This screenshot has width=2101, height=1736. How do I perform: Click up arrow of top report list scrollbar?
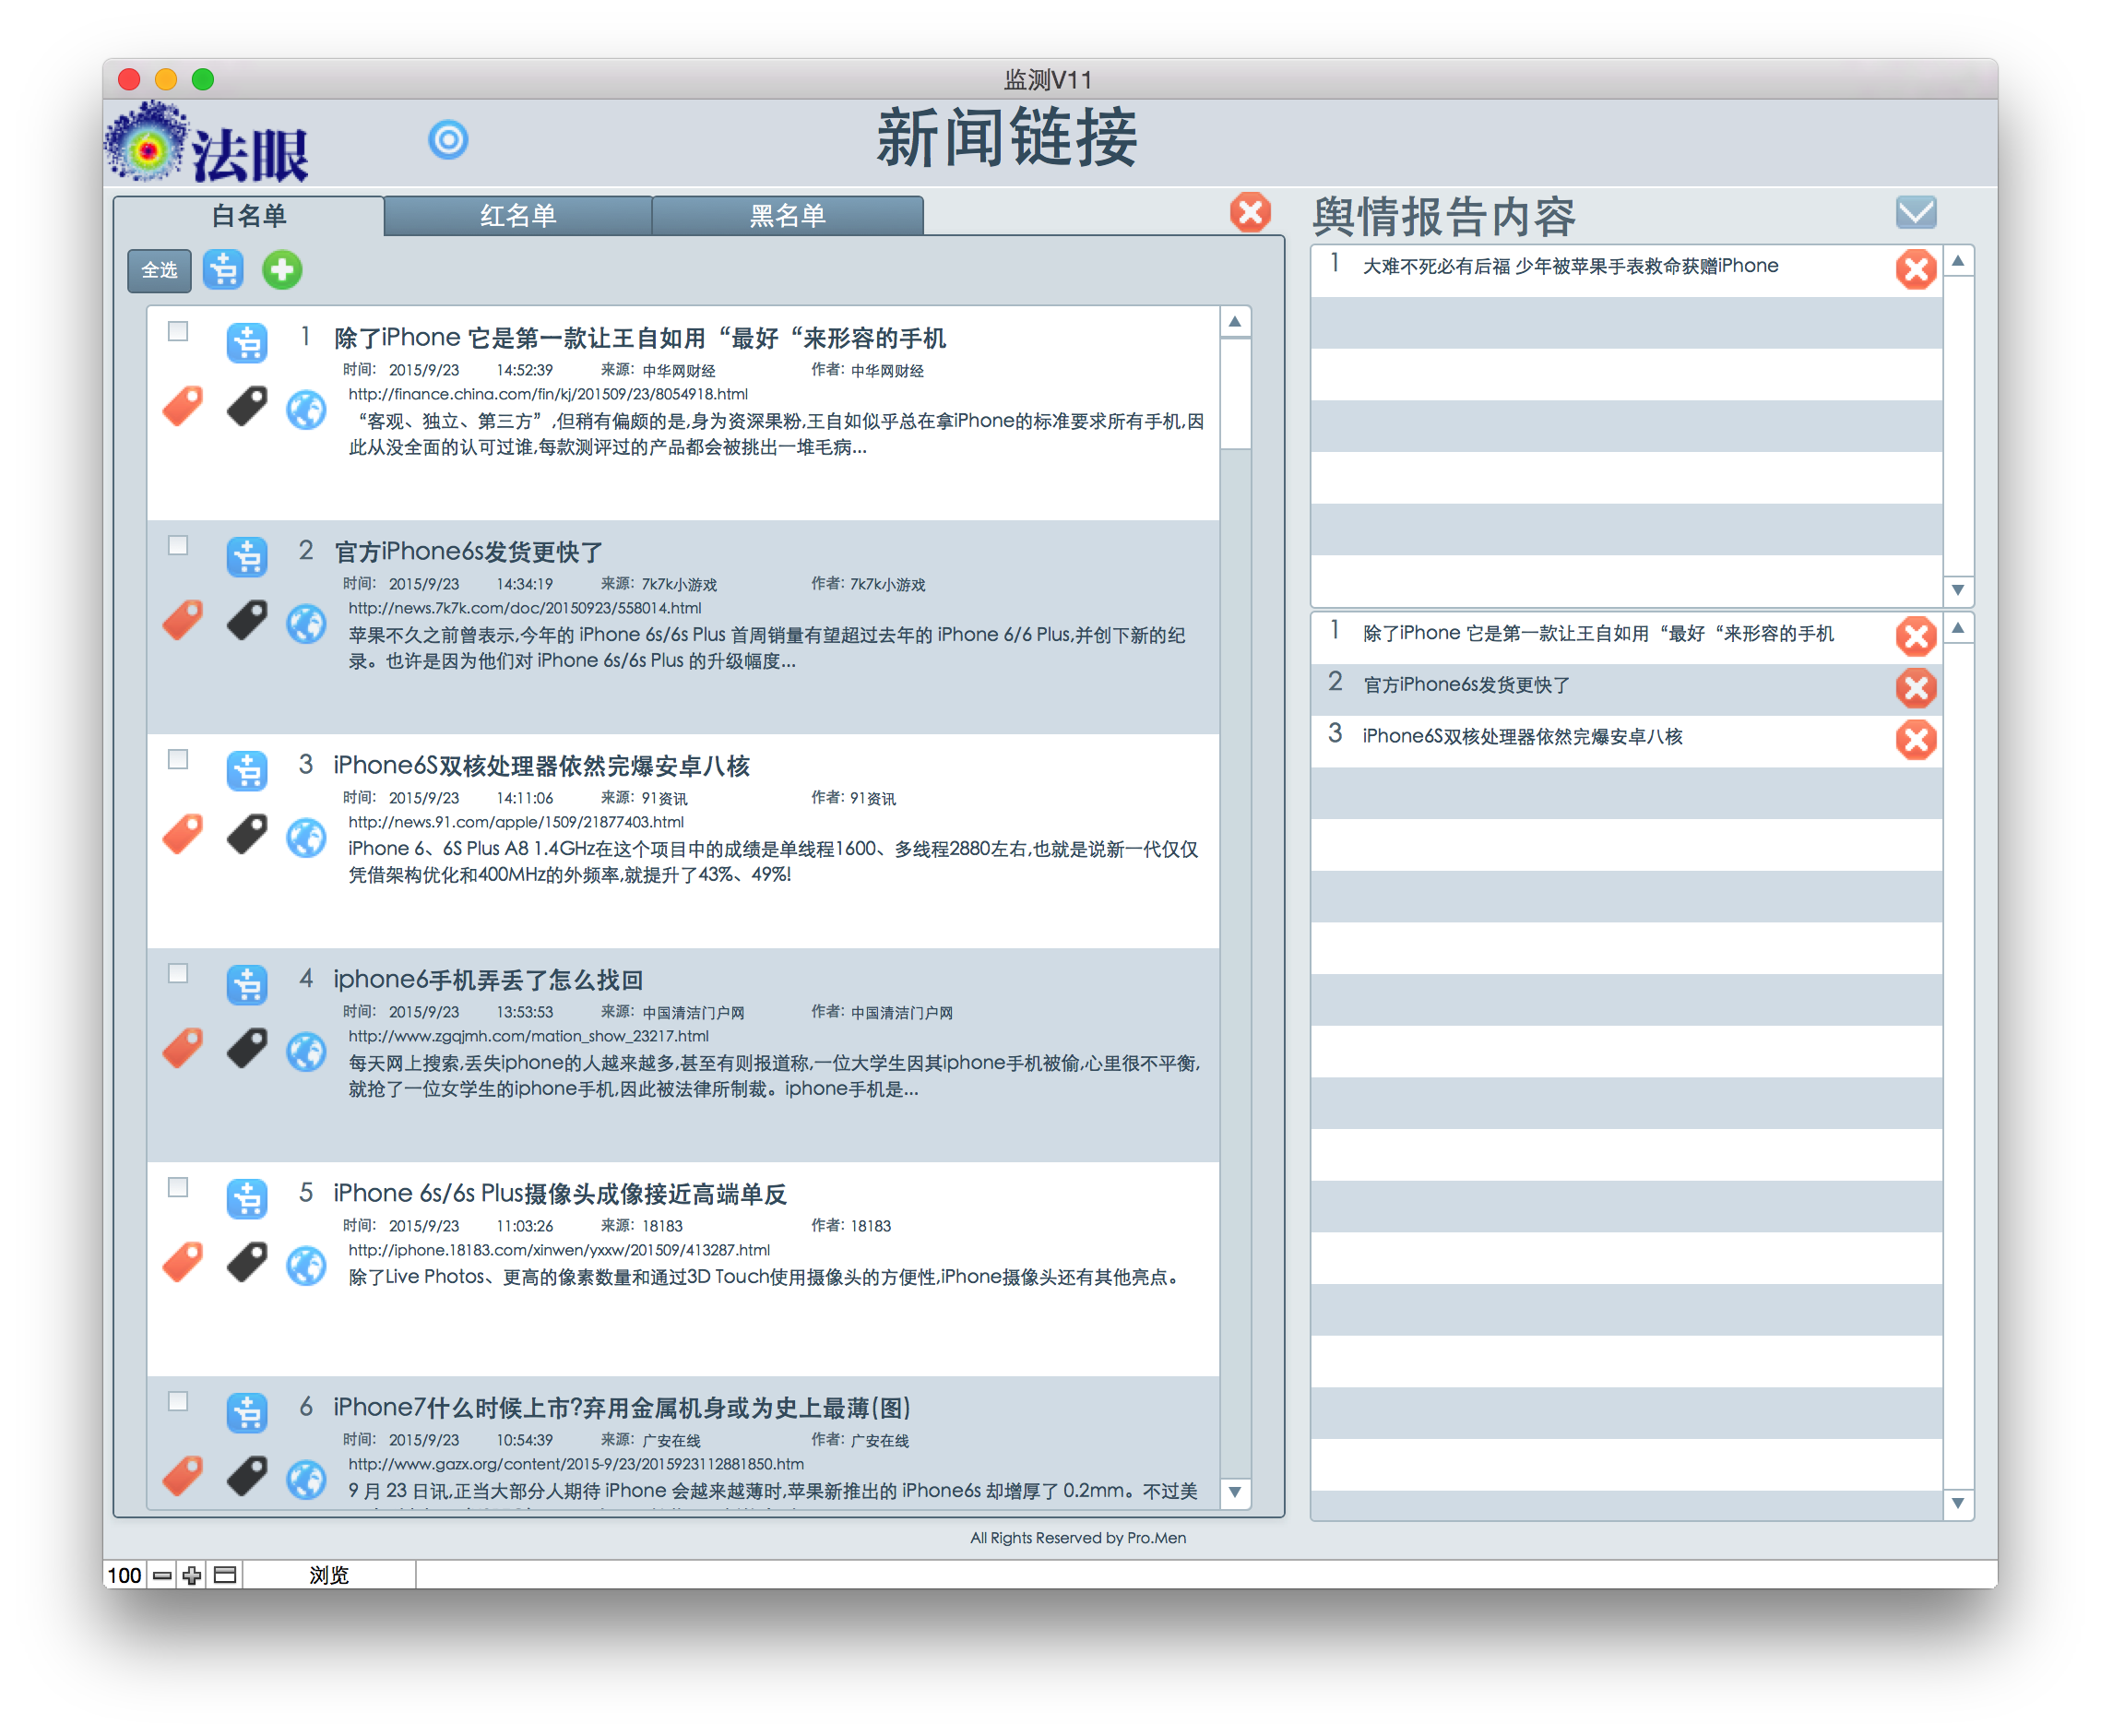tap(1958, 261)
